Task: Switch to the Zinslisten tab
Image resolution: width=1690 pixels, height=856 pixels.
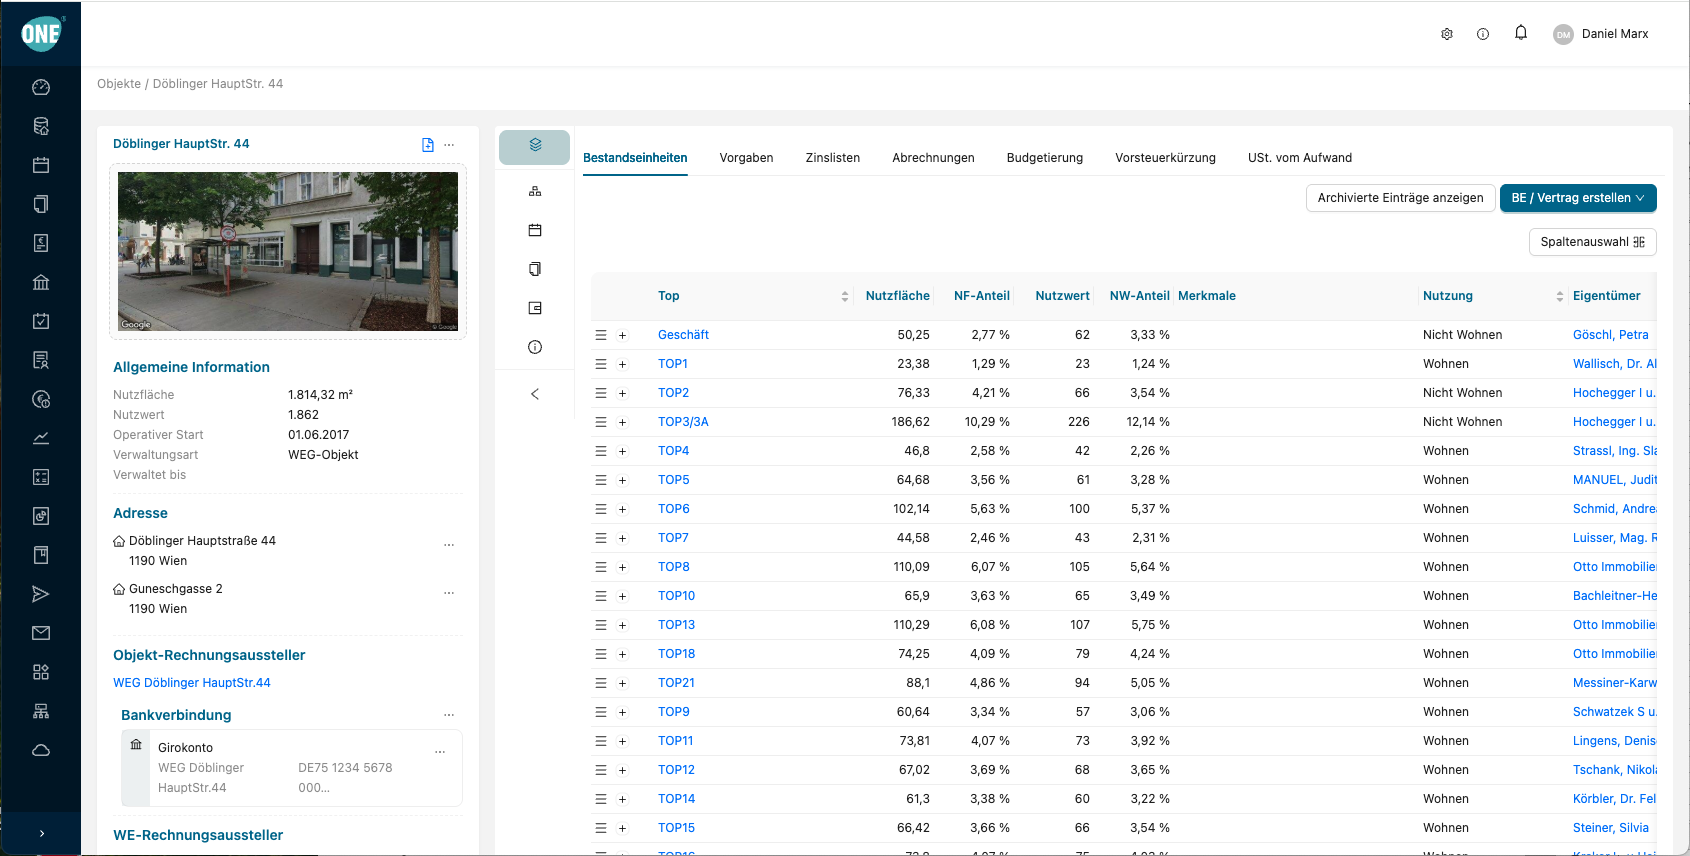Action: pos(833,158)
